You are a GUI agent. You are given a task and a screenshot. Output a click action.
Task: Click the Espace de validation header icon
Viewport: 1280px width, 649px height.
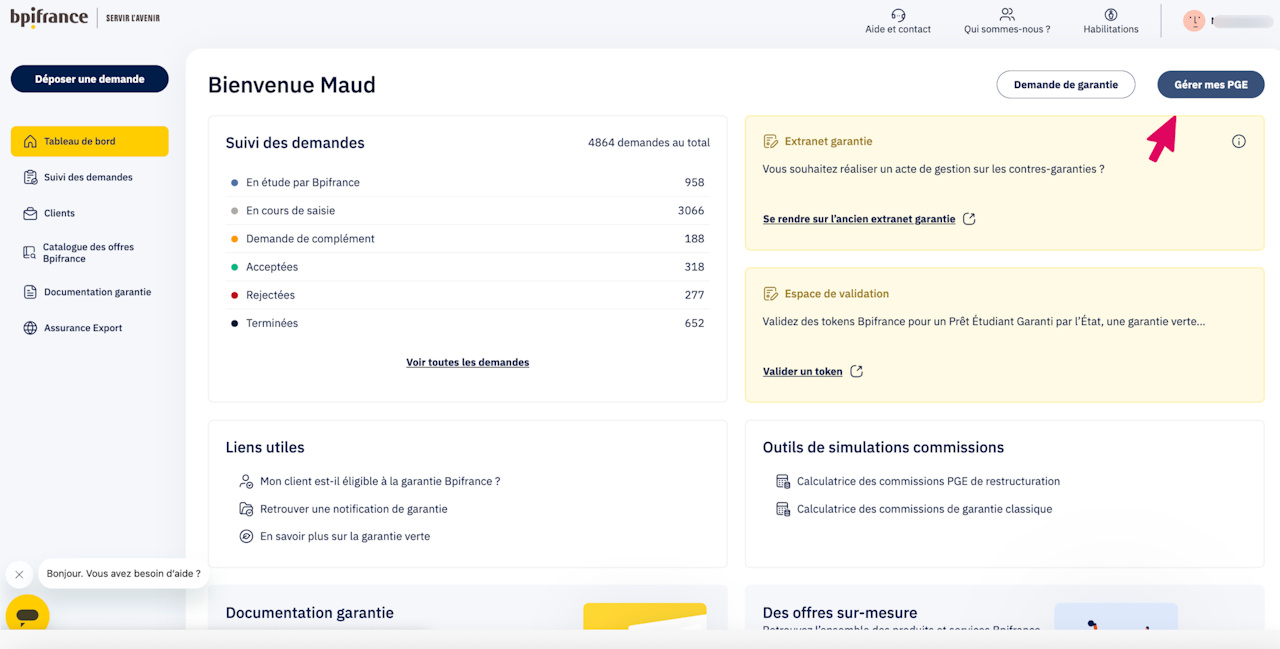[770, 294]
